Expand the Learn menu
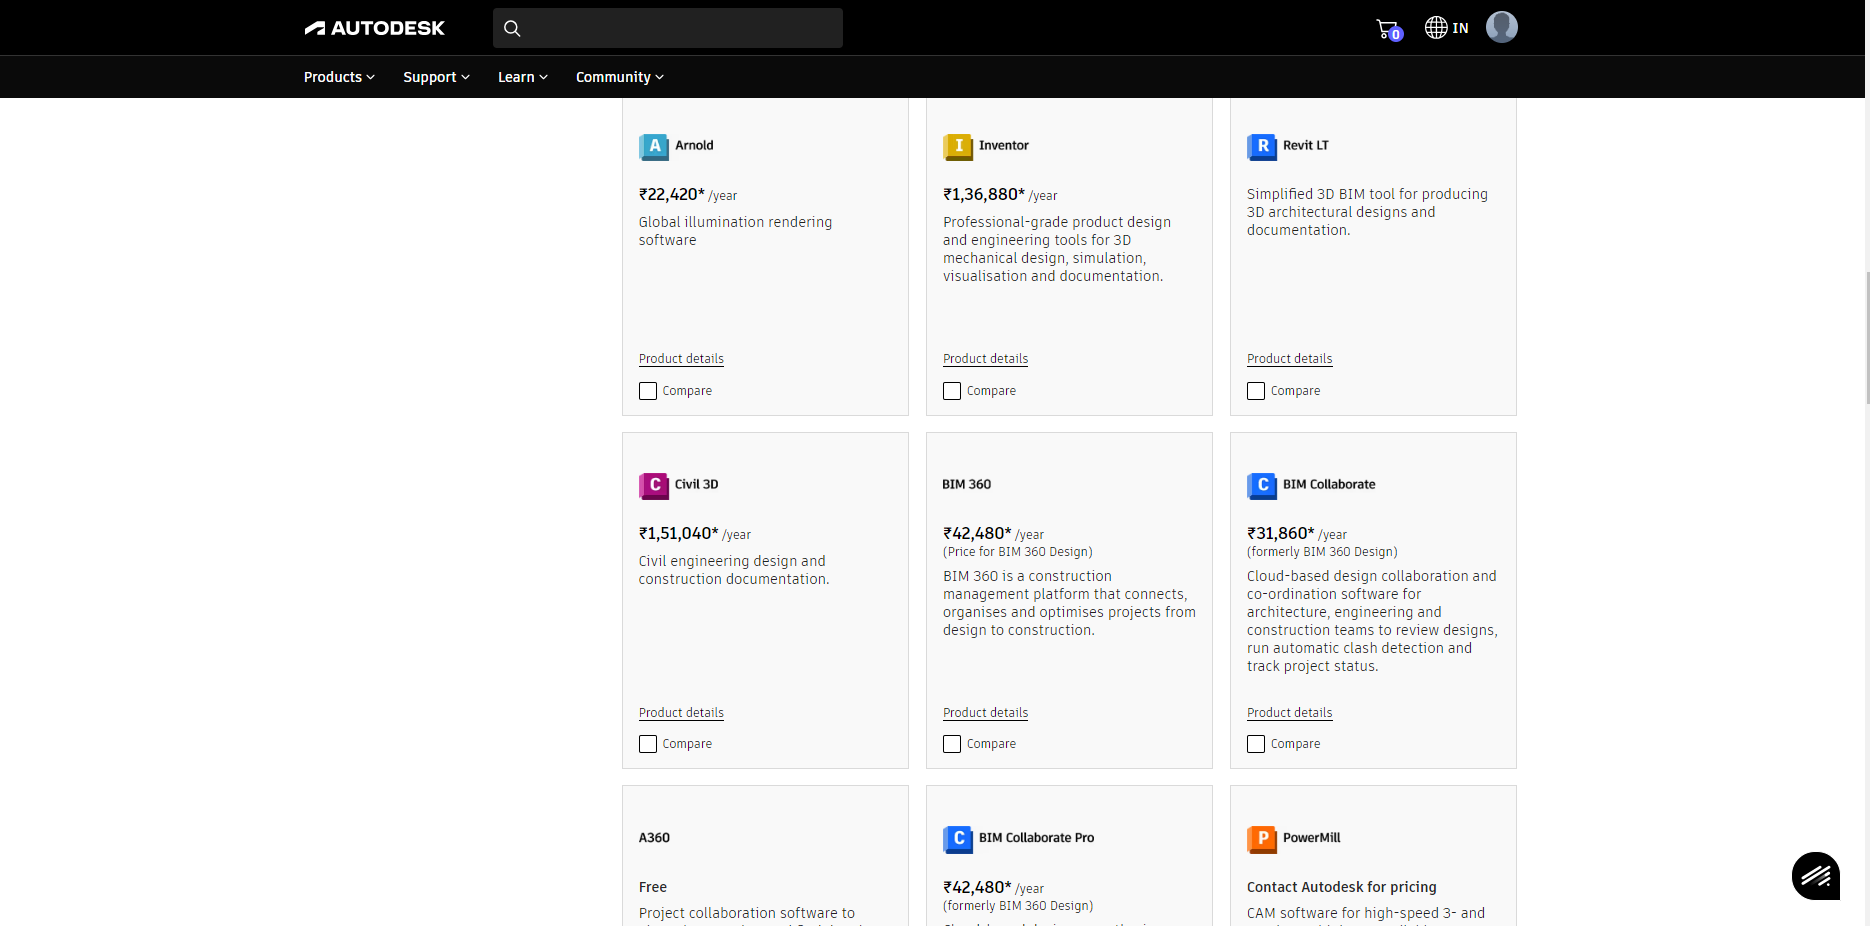Screen dimensions: 1870x926 tap(523, 77)
